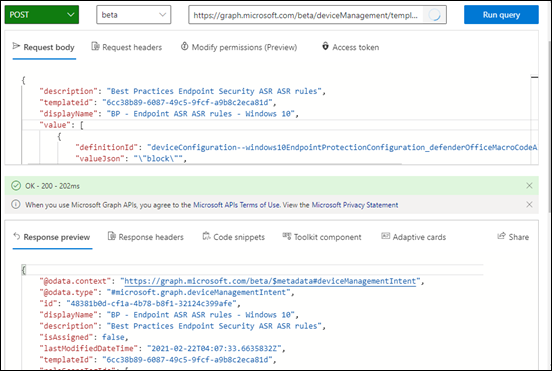Screen dimensions: 552x371
Task: Open the @odata.context metadata URL link
Action: click(x=270, y=281)
